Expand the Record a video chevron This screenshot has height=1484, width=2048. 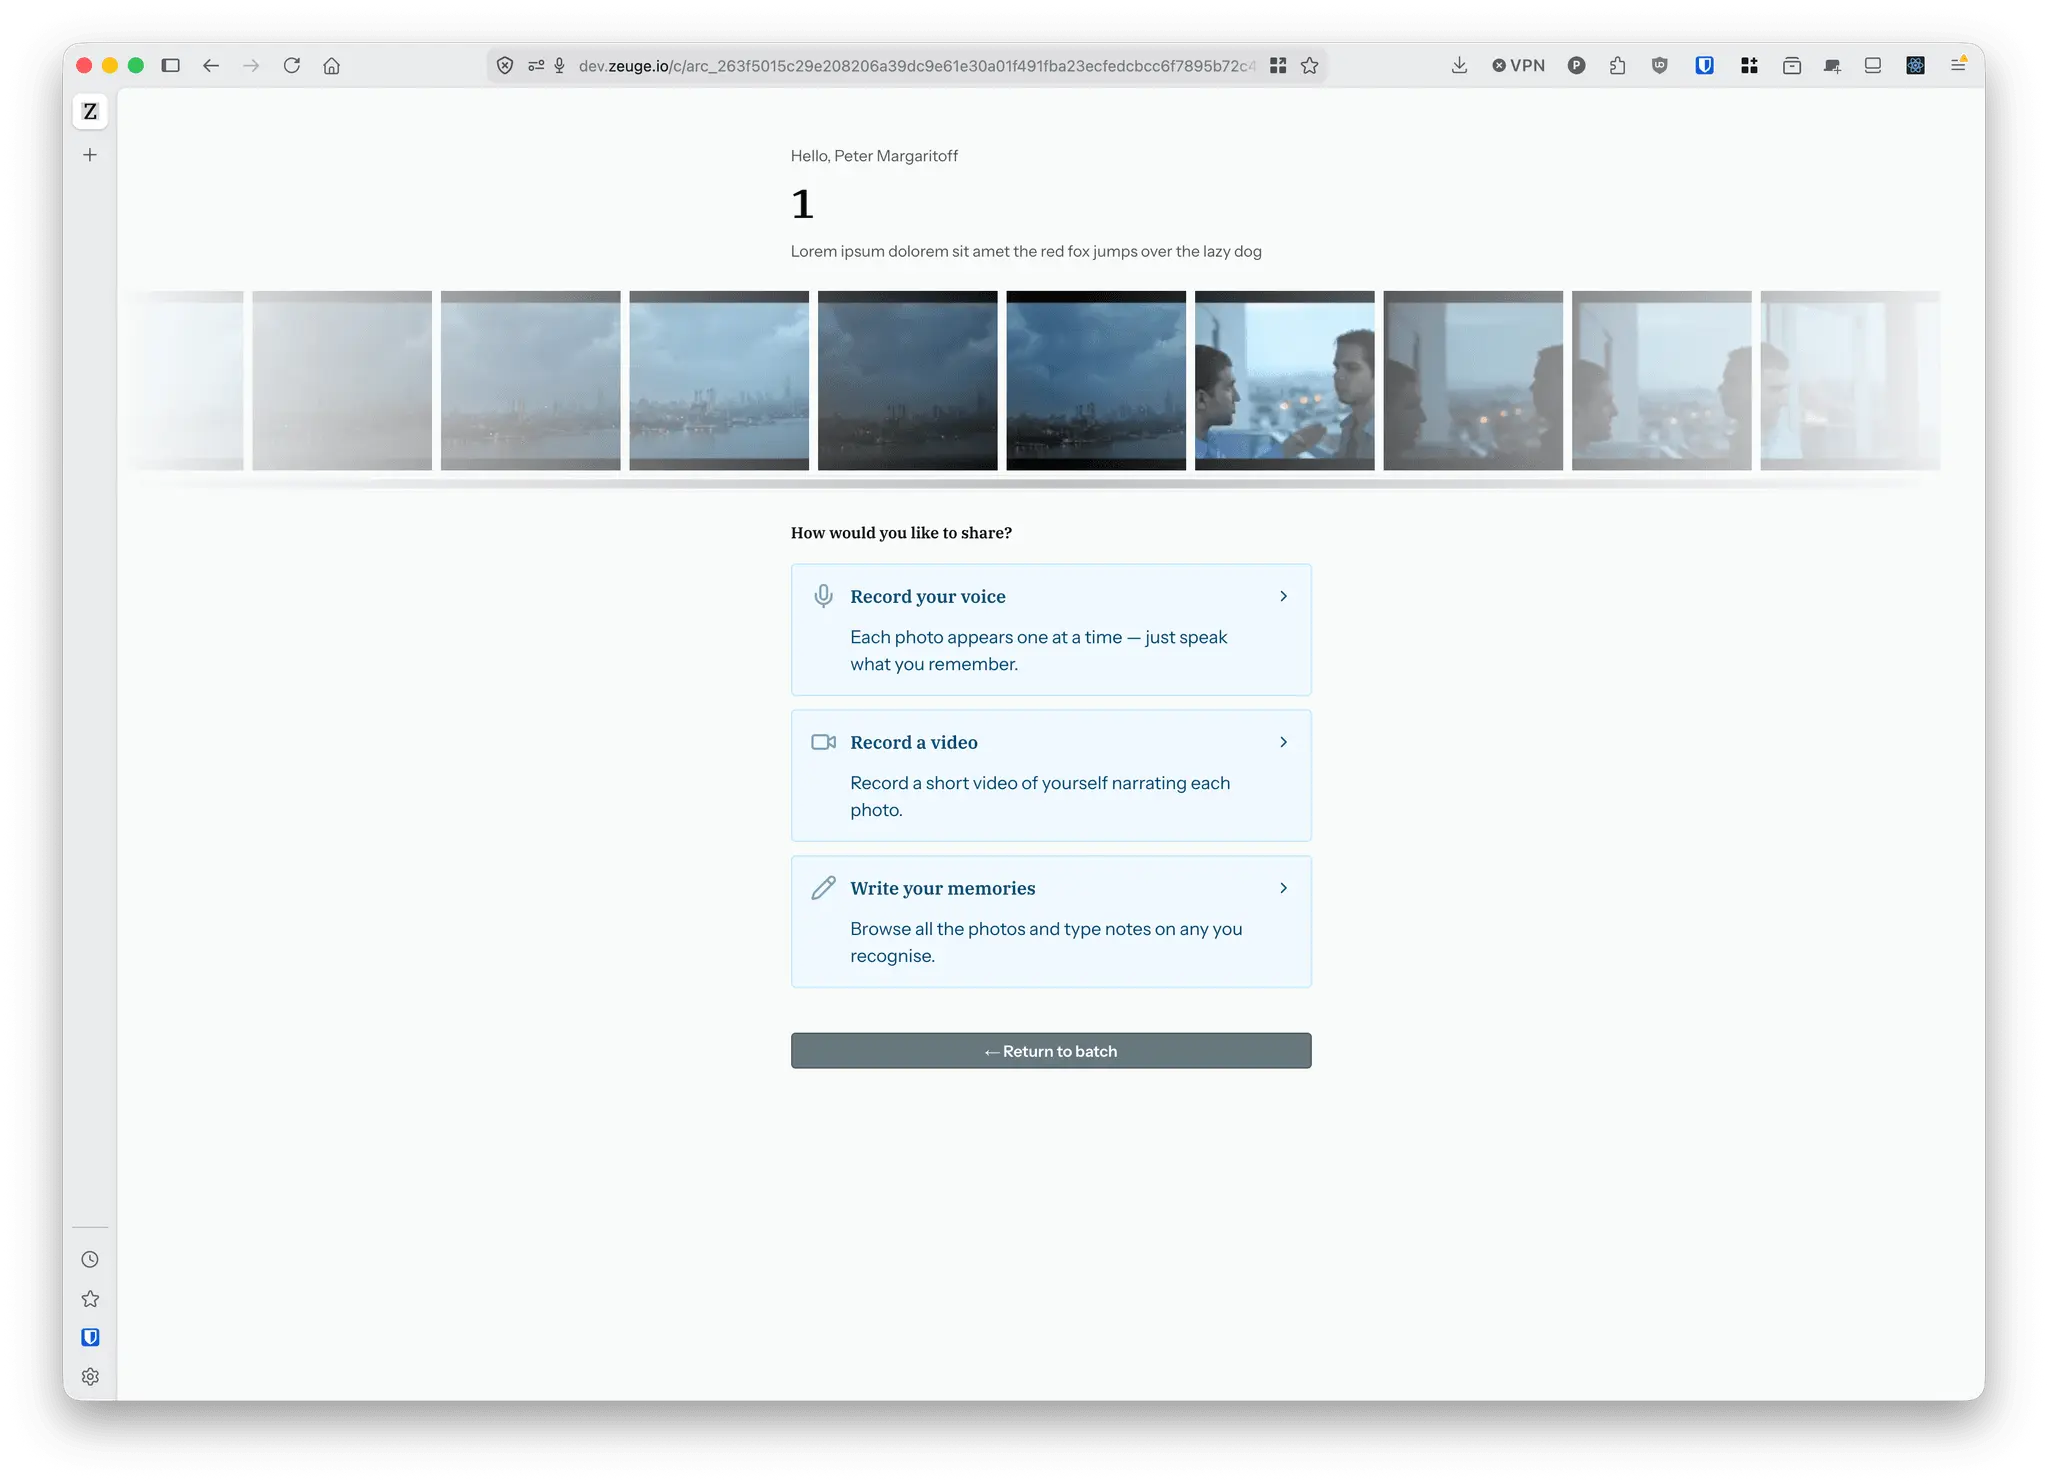pos(1284,743)
